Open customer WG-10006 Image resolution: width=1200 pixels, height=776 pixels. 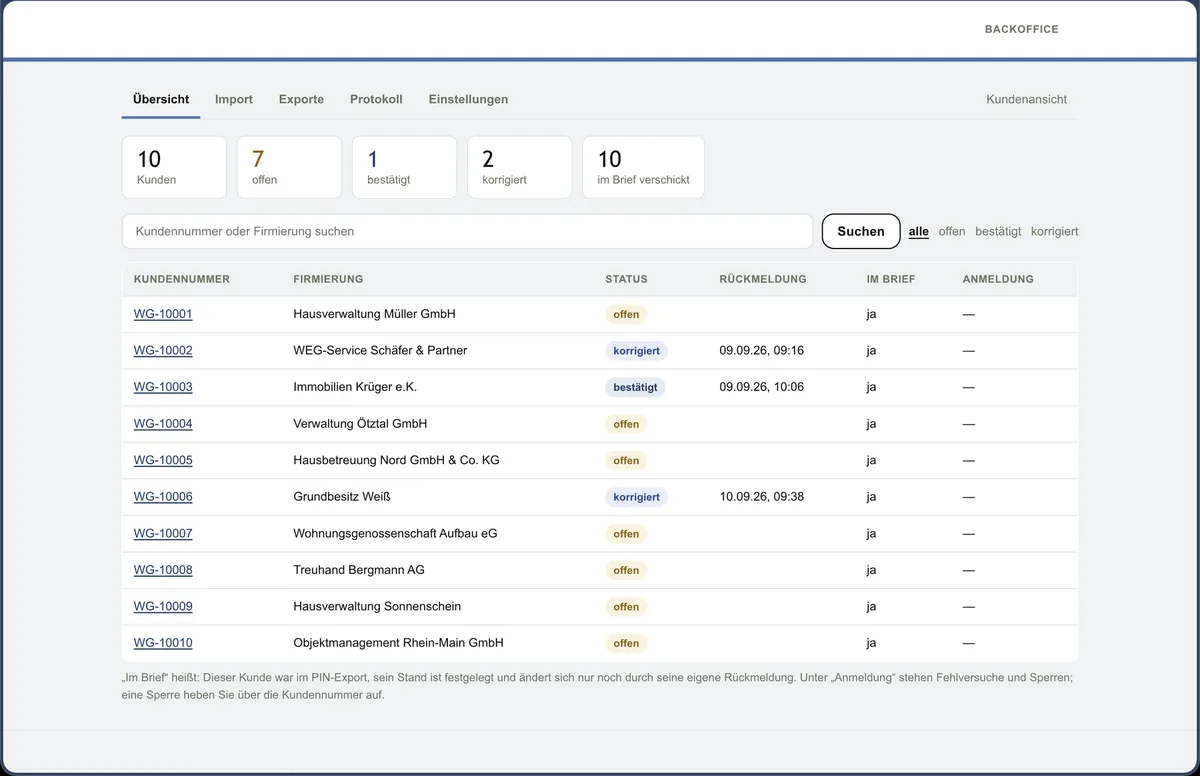point(163,497)
